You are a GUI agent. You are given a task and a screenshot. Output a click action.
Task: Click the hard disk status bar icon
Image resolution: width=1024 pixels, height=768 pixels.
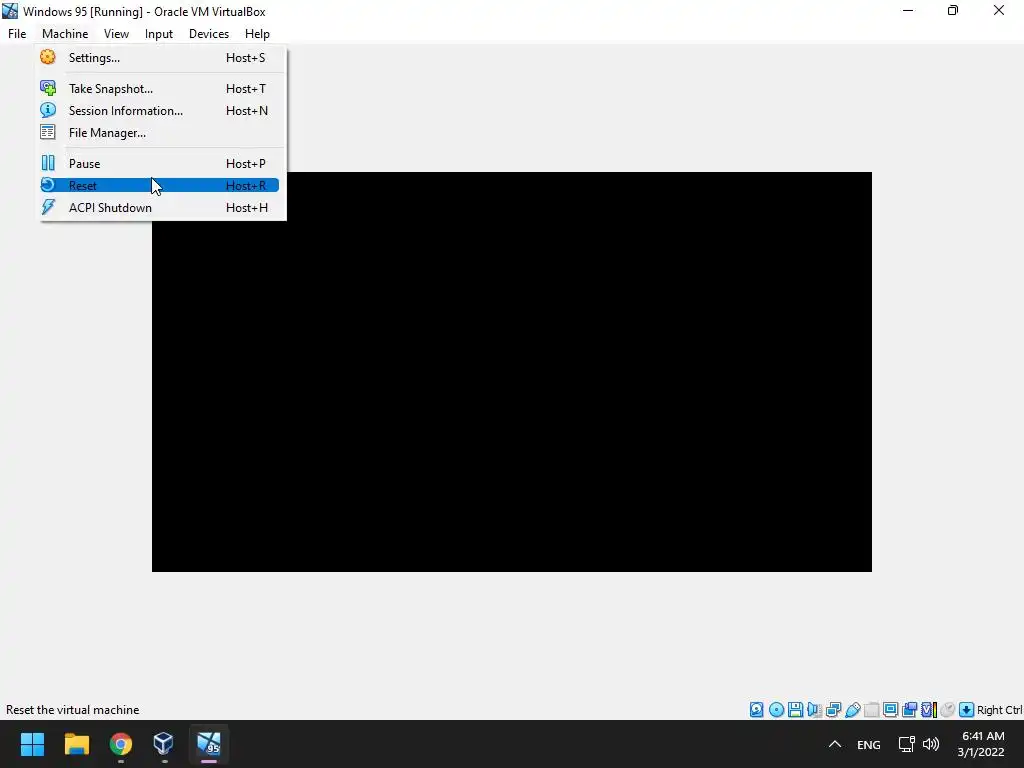[x=756, y=710]
